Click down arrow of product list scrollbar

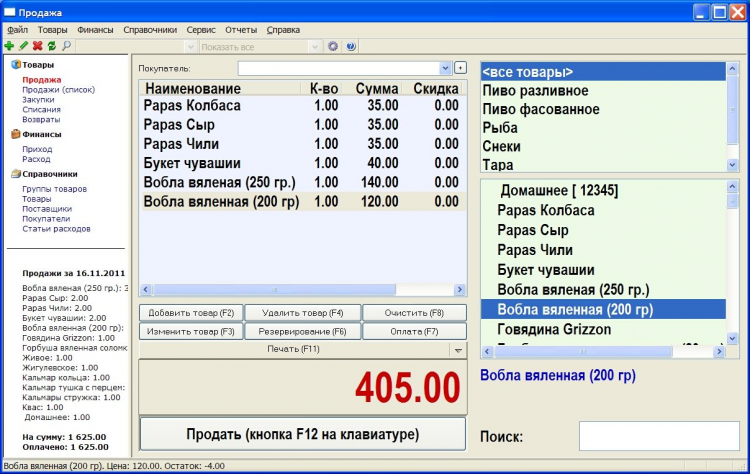click(x=732, y=338)
